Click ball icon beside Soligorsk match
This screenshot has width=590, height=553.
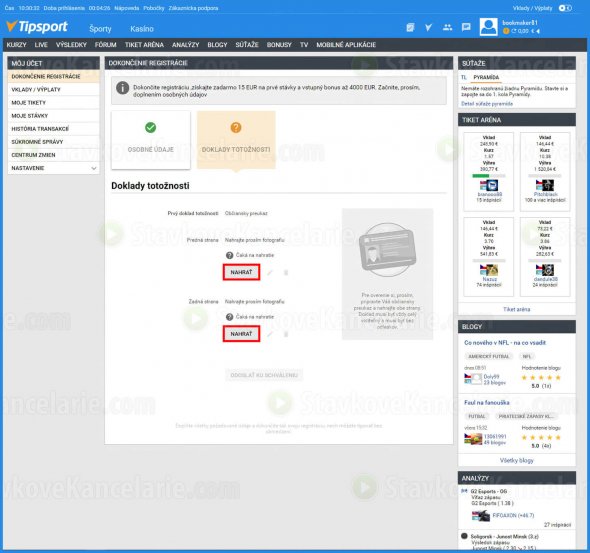pos(464,536)
